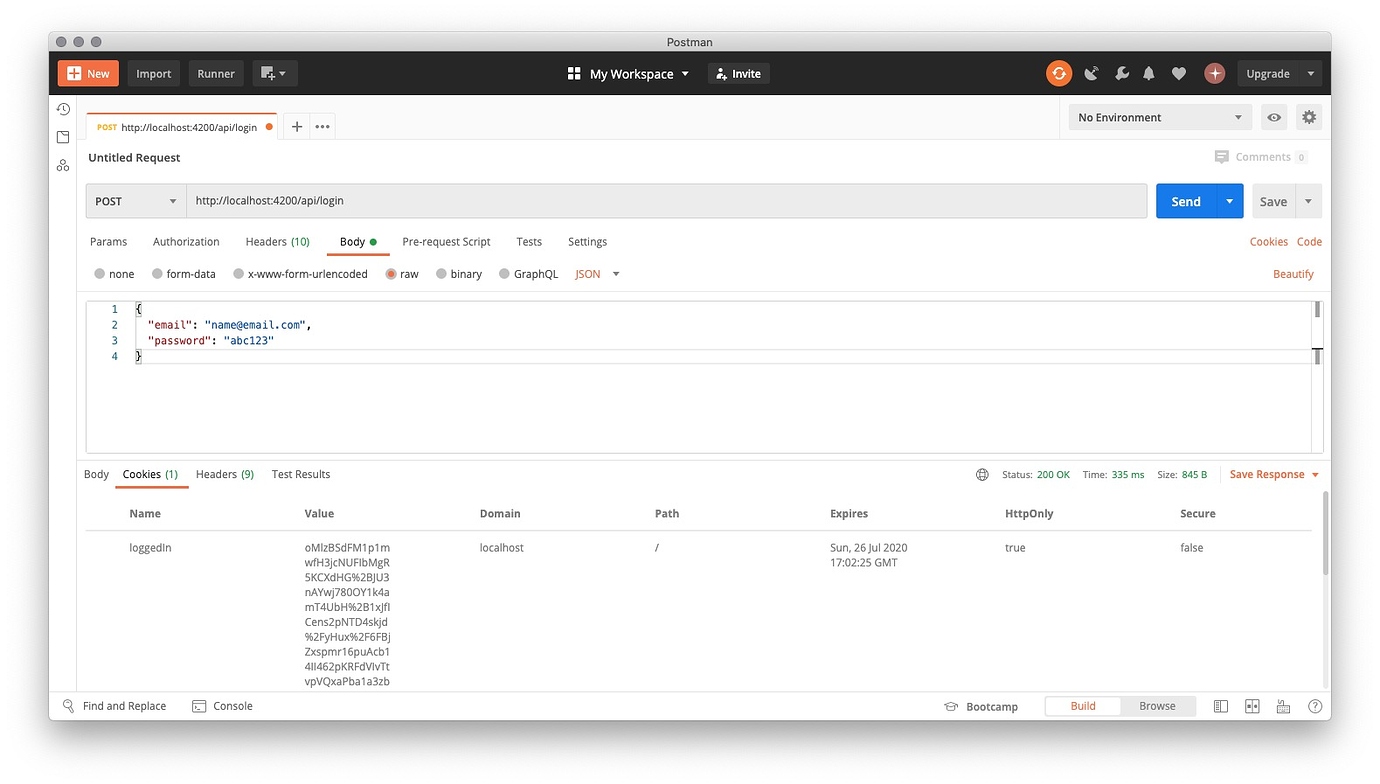The image size is (1380, 784).
Task: Click the environment quick look eye icon
Action: [x=1274, y=117]
